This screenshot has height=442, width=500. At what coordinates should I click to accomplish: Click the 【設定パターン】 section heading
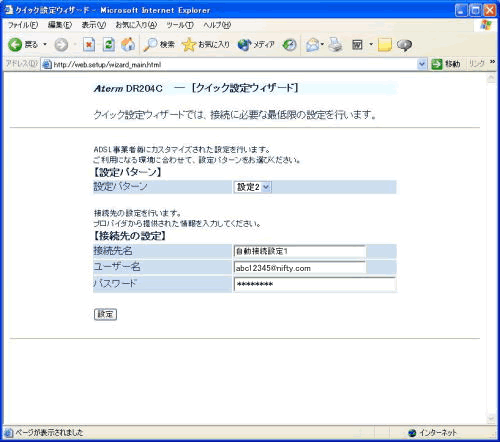click(x=127, y=172)
